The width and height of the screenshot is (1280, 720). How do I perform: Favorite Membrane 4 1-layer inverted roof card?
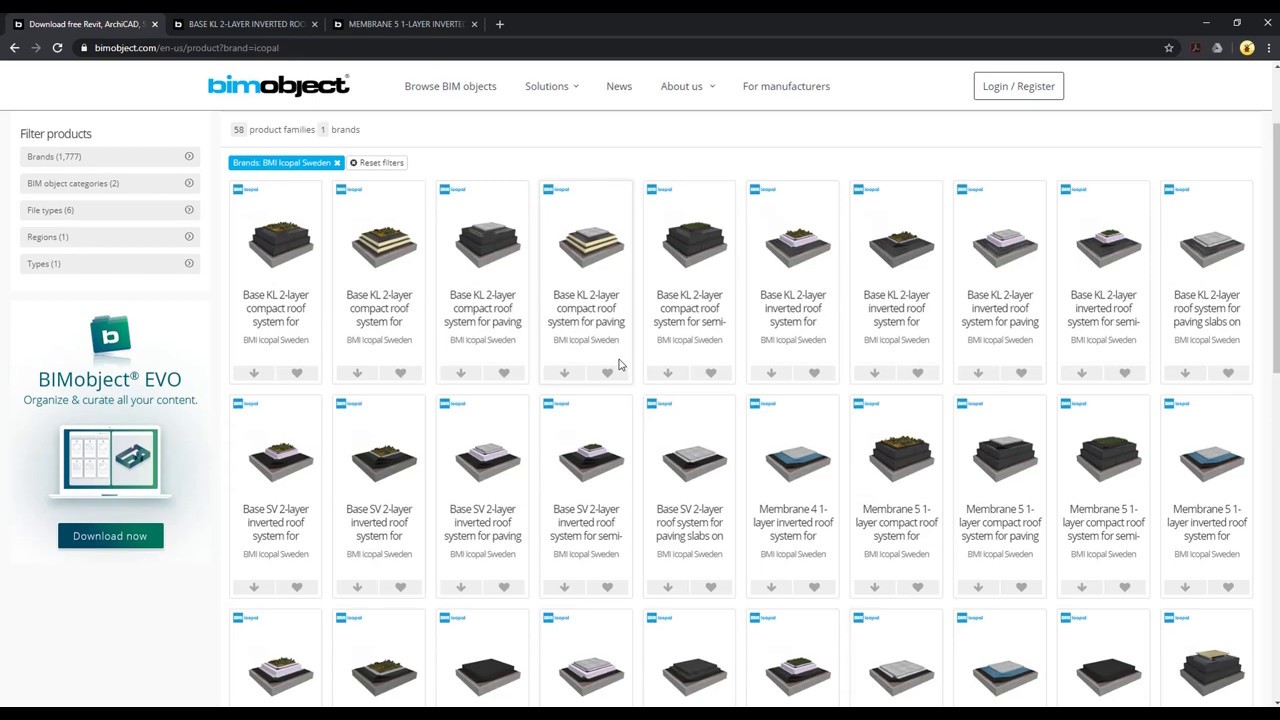[x=814, y=587]
